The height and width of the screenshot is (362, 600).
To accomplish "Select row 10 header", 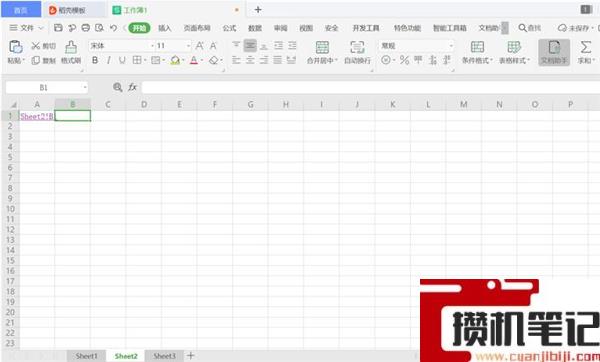I will coord(10,209).
